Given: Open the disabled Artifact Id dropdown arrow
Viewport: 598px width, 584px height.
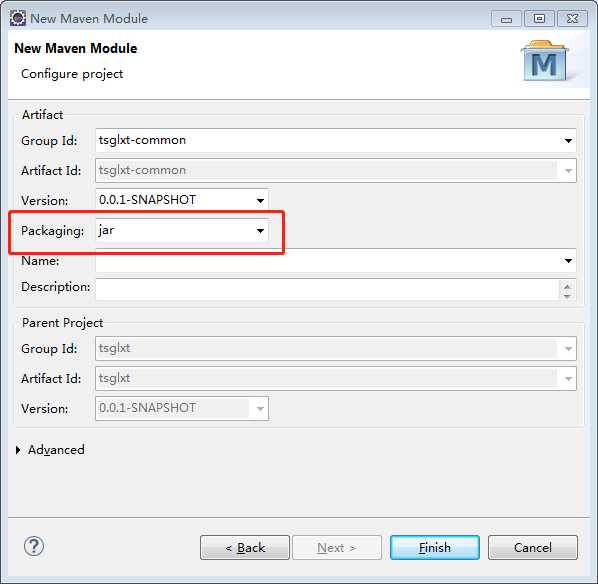Looking at the screenshot, I should 568,171.
